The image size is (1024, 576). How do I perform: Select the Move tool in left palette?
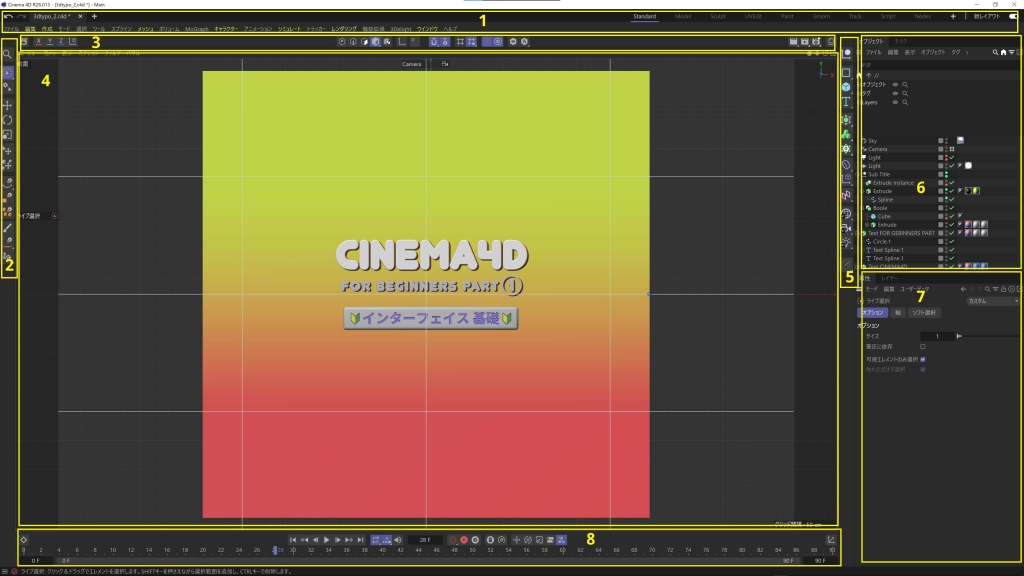pos(8,105)
